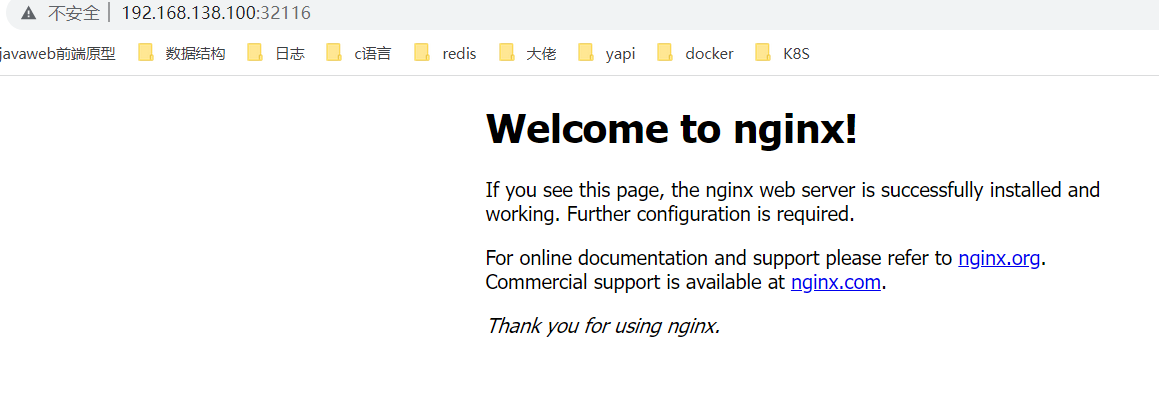
Task: Open the 大佬 bookmark folder
Action: pyautogui.click(x=527, y=53)
